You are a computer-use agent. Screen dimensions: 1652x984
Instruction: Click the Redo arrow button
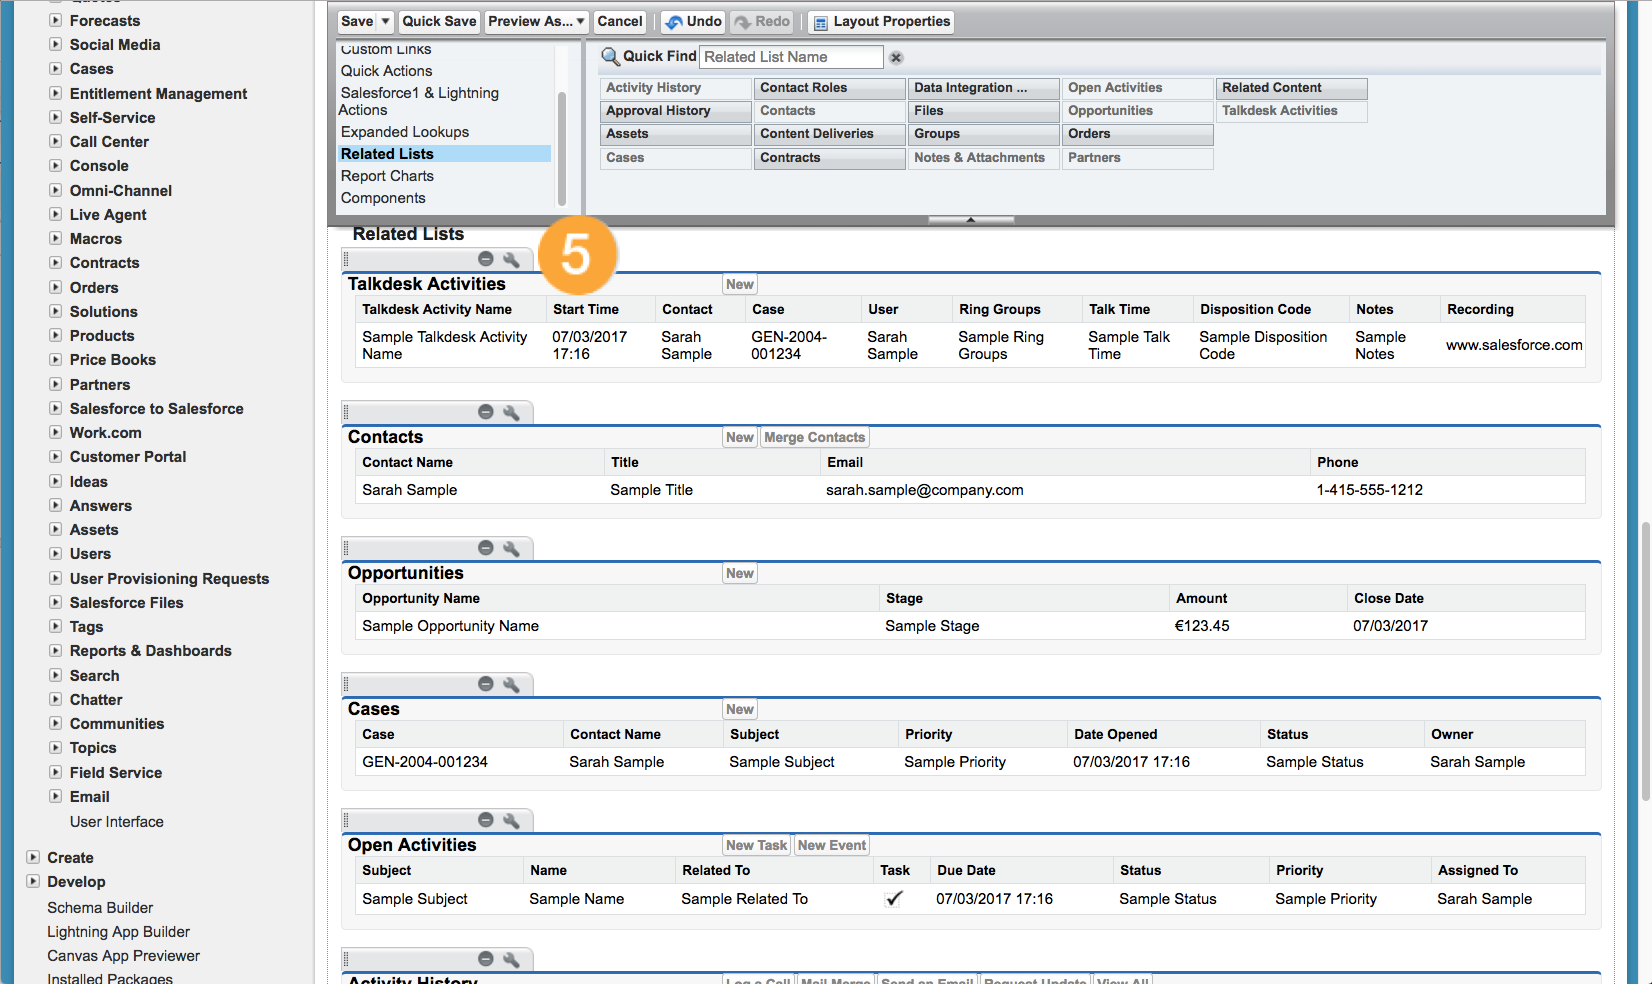[x=762, y=21]
